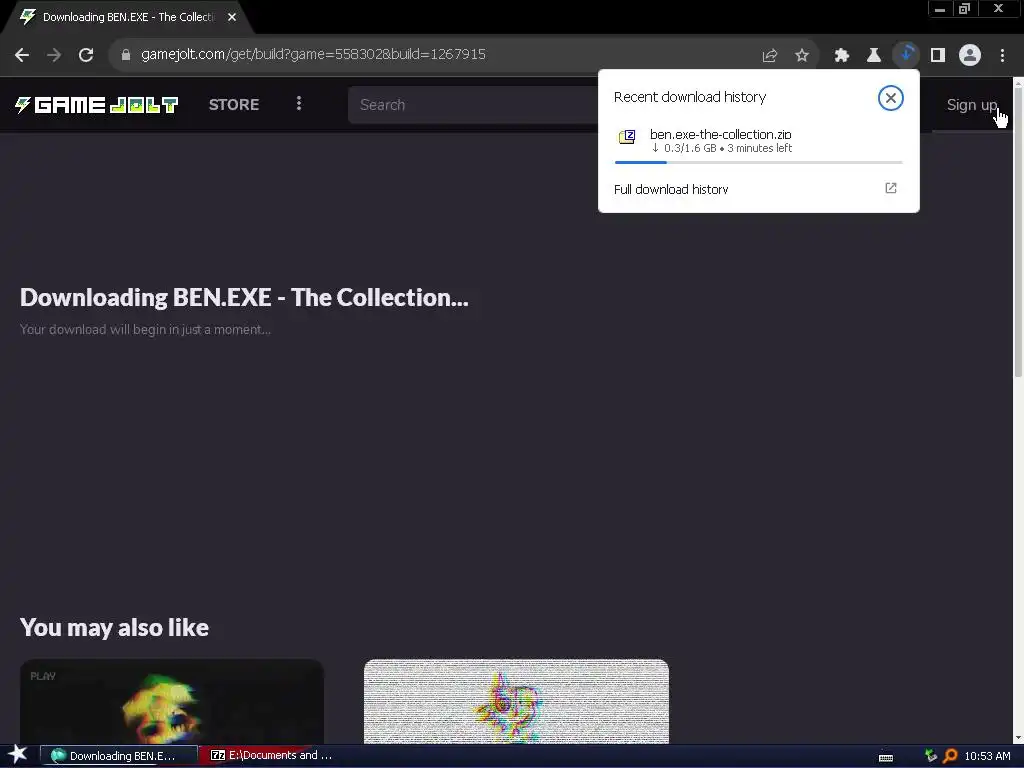The width and height of the screenshot is (1024, 768).
Task: Open the Chrome profile avatar
Action: coord(970,56)
